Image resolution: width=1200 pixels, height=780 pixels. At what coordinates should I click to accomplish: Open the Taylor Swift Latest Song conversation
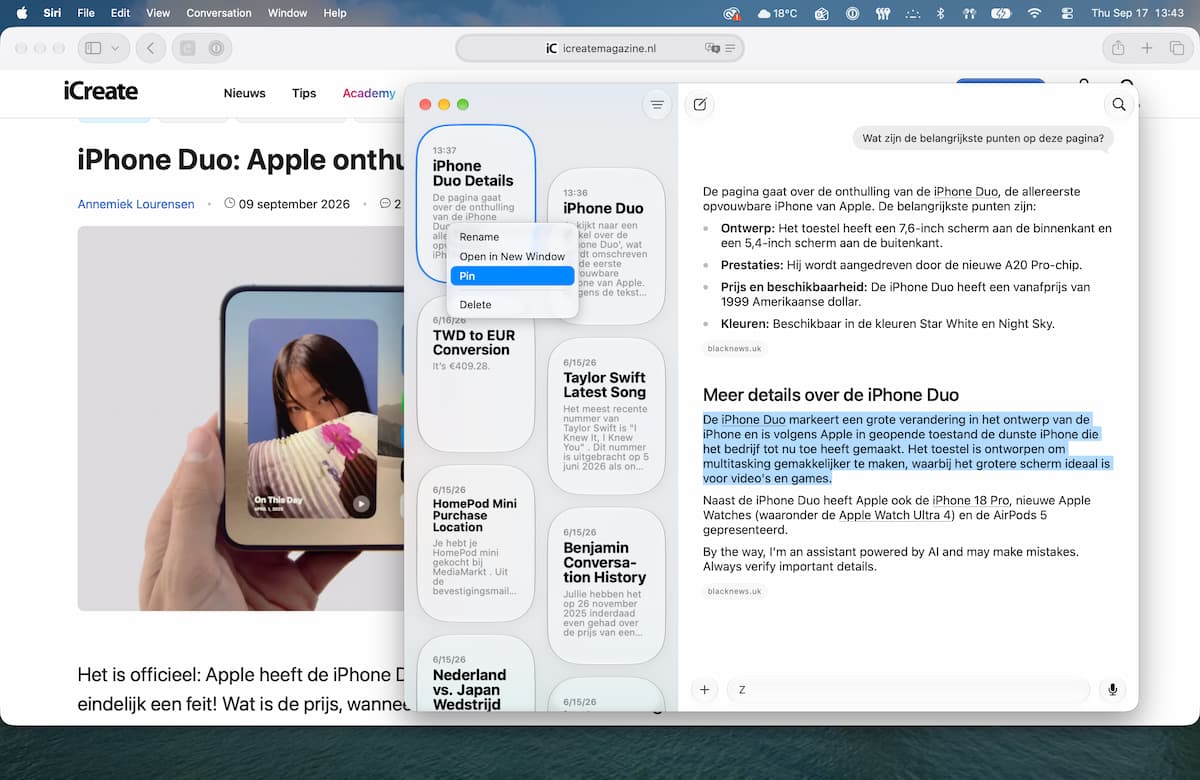click(606, 415)
